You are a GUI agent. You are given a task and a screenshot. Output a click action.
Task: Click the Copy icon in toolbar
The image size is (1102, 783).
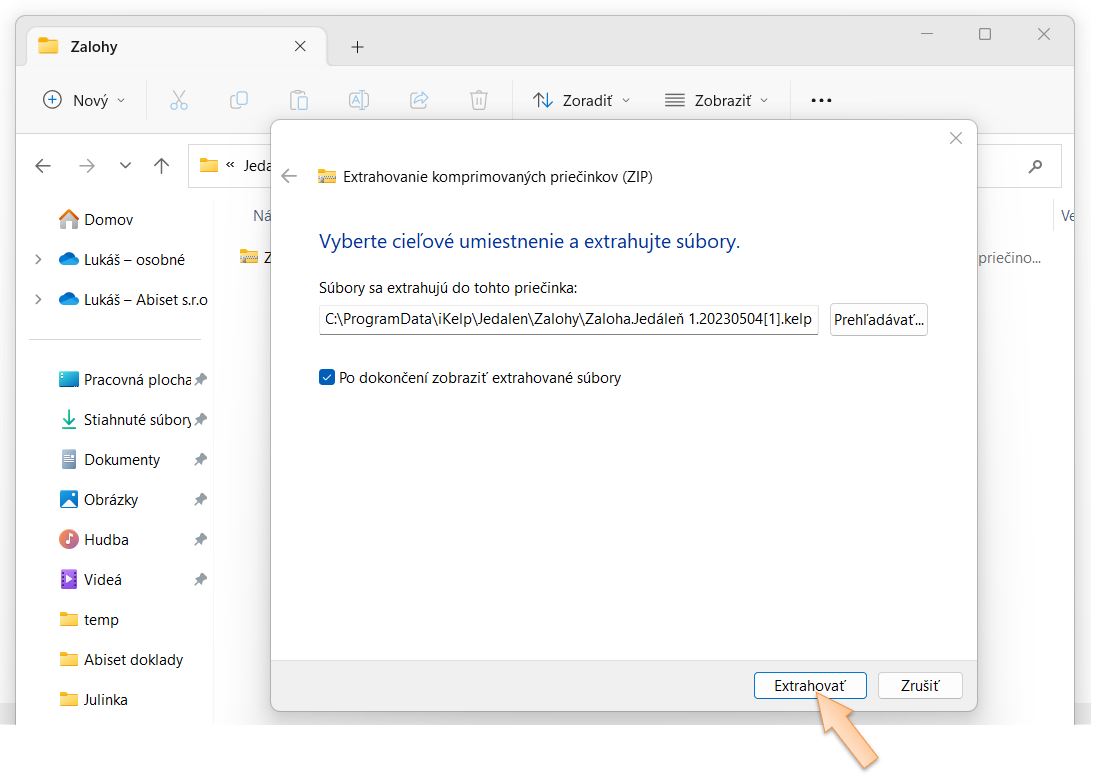(239, 100)
